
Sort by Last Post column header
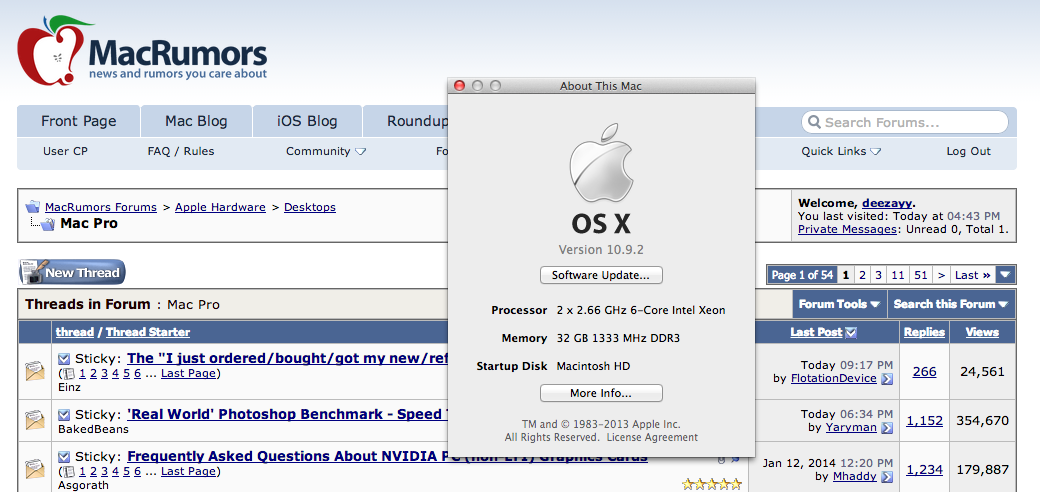pos(816,332)
